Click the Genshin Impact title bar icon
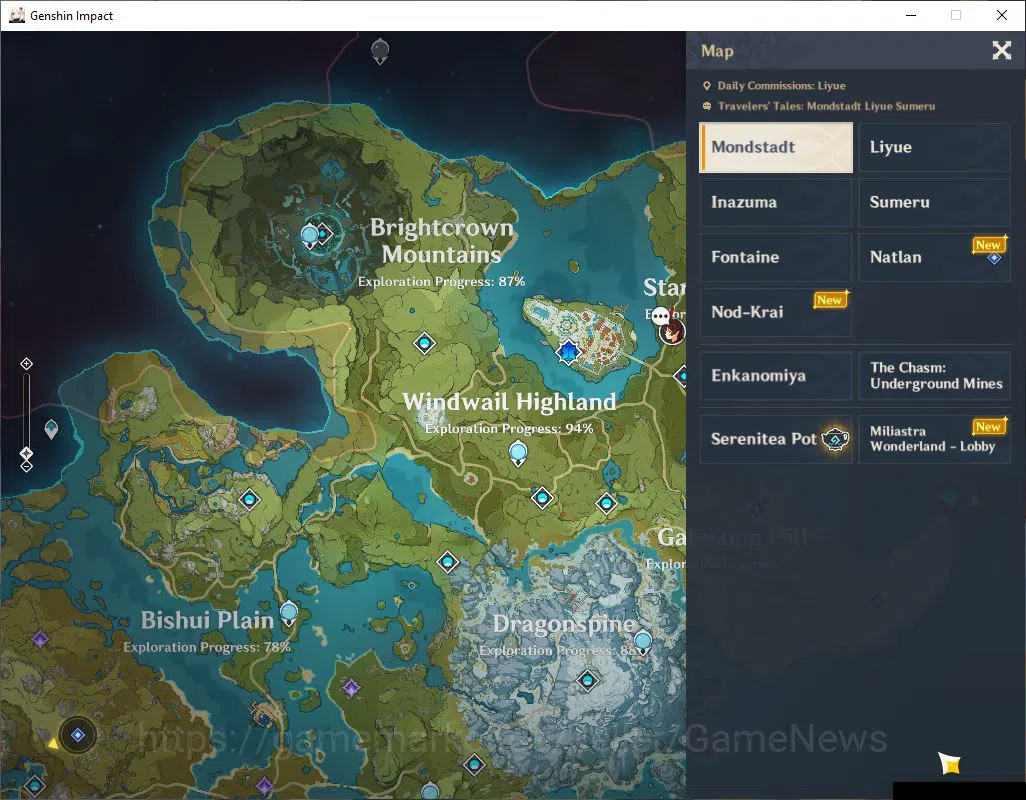The image size is (1026, 800). [x=16, y=15]
